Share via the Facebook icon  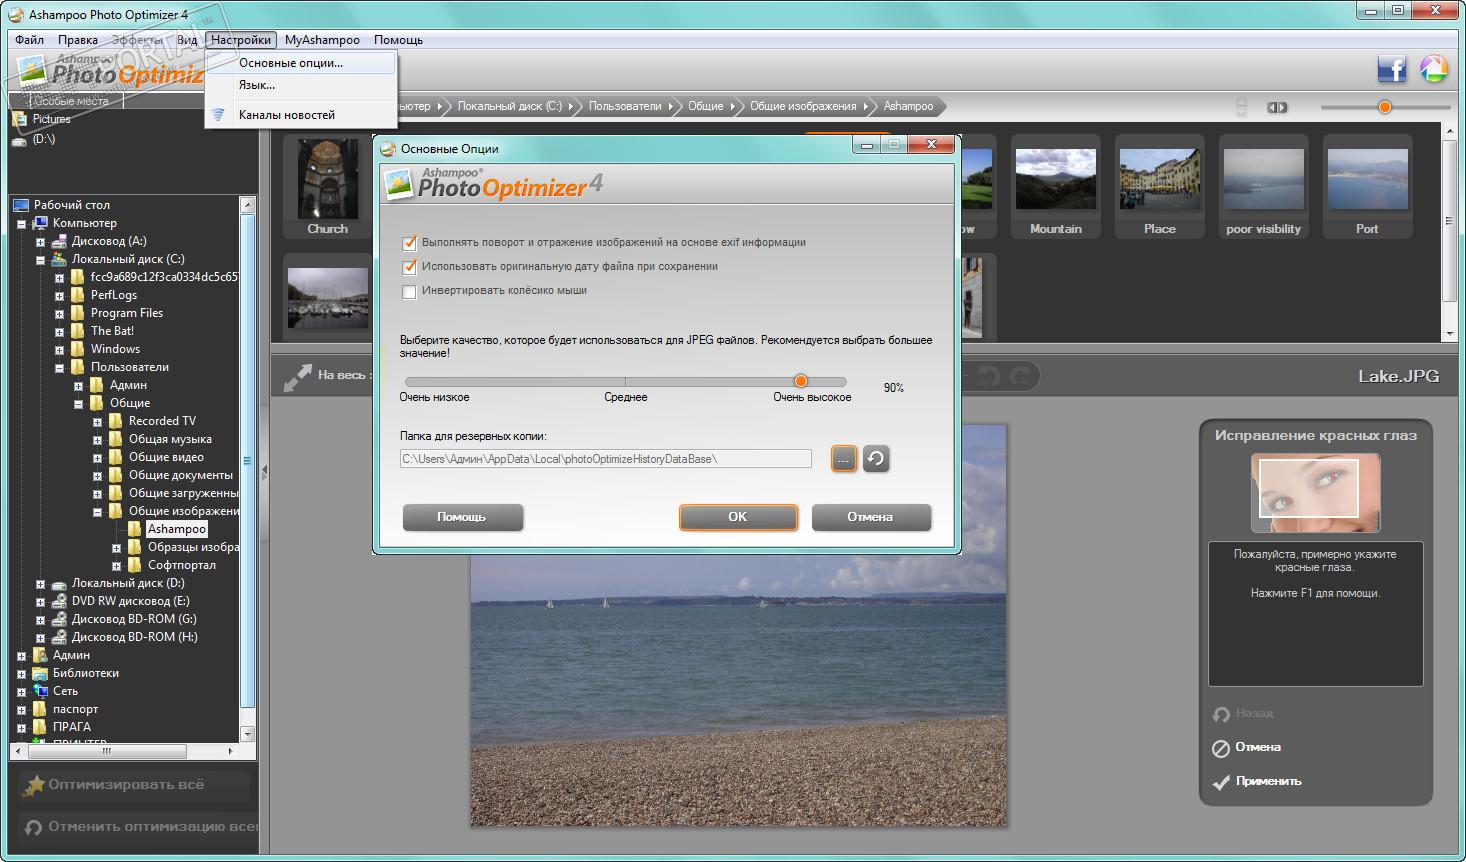click(1391, 68)
